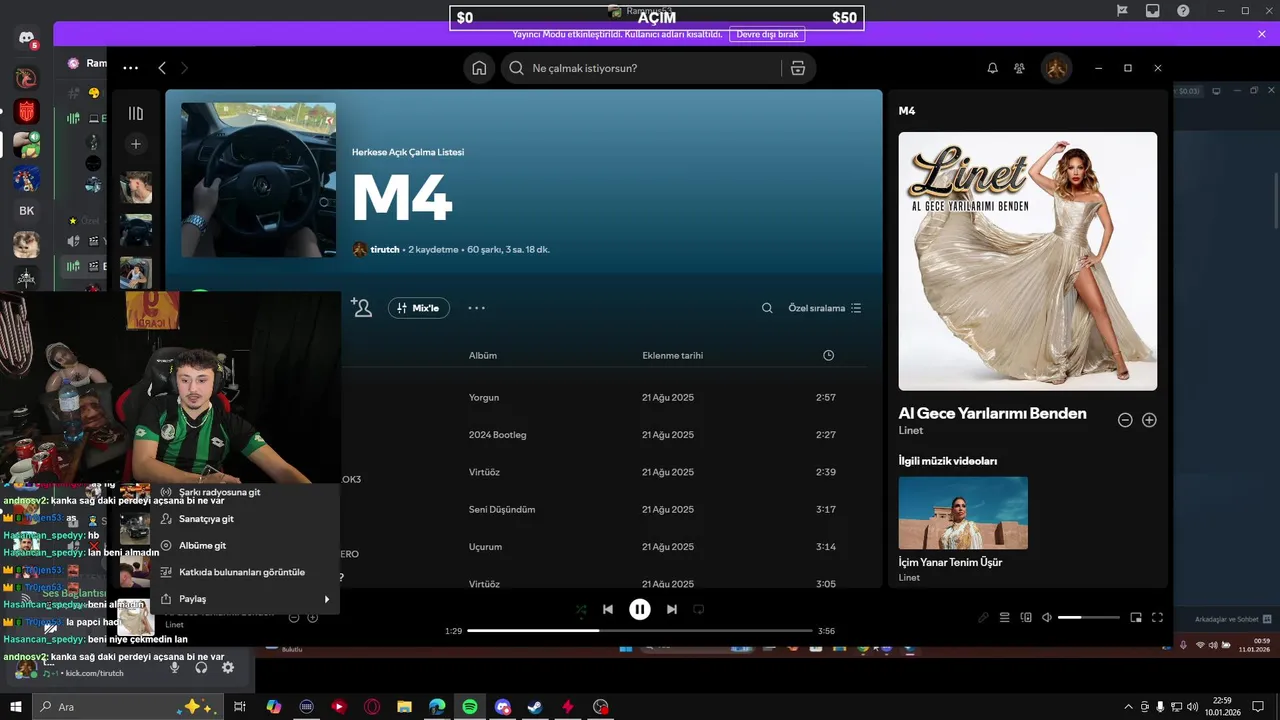
Task: Open the three-dots Spotify app menu
Action: coord(130,68)
